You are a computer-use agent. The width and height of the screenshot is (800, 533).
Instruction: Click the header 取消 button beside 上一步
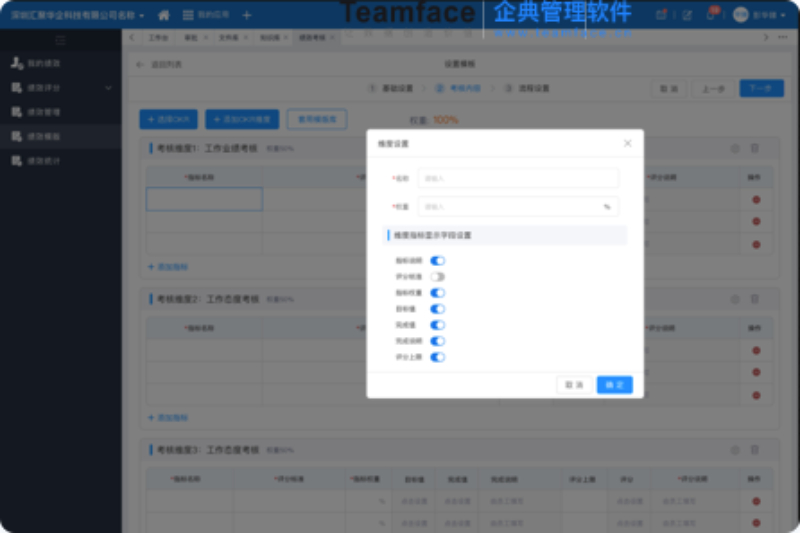click(x=669, y=89)
